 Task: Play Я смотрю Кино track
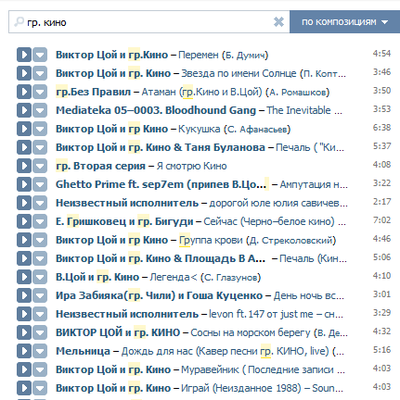24,166
